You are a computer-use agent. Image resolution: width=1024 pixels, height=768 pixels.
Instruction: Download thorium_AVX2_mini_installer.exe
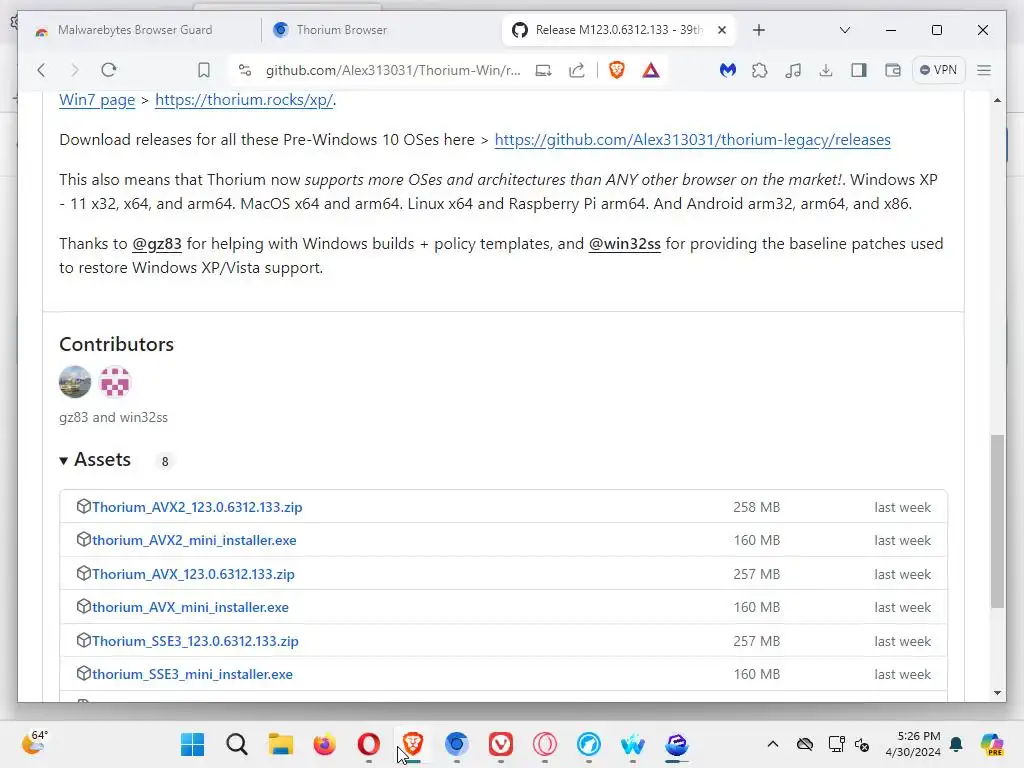click(x=194, y=540)
